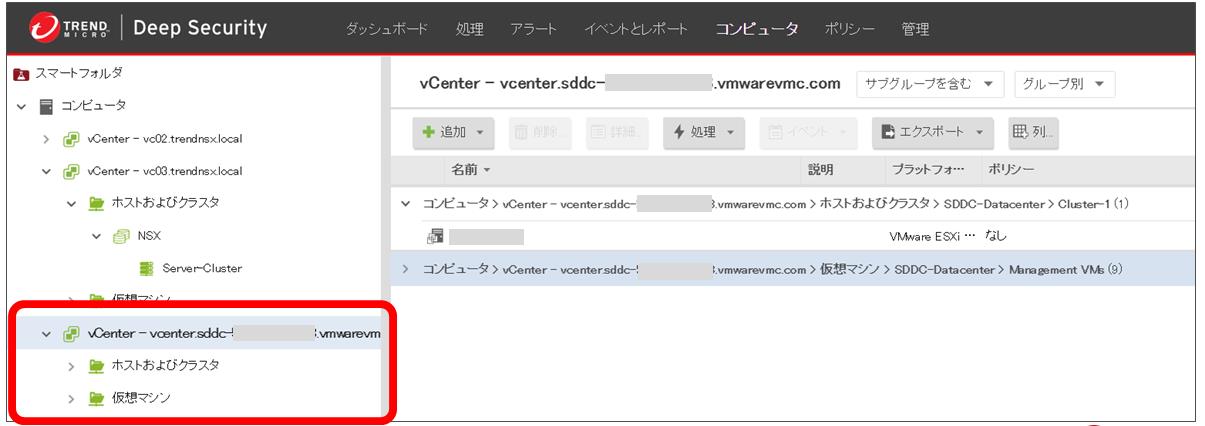Open the 処理 actions dropdown button

tap(702, 132)
